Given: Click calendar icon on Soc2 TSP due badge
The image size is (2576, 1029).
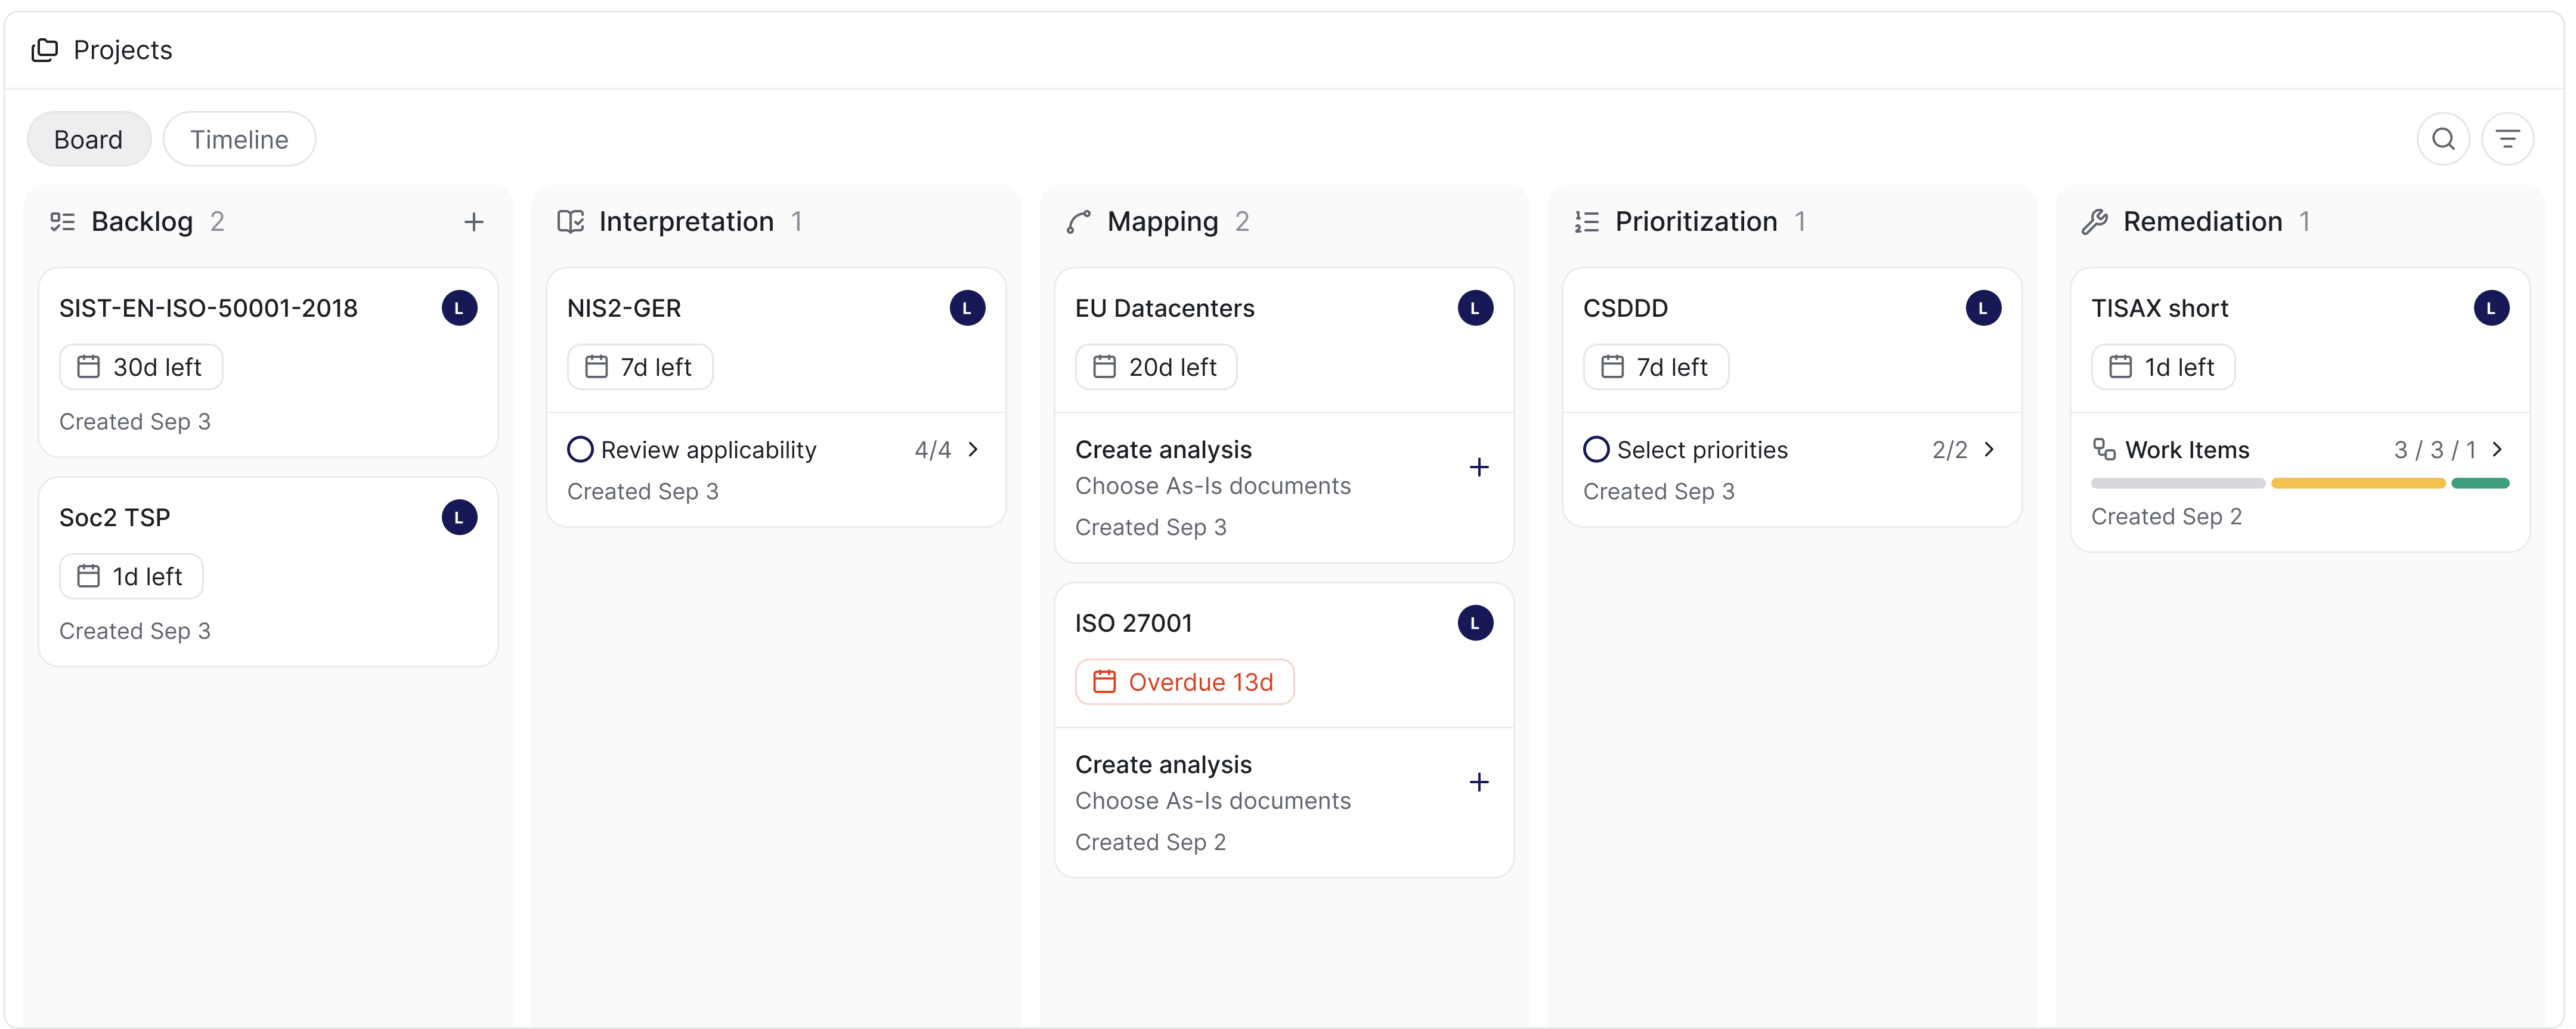Looking at the screenshot, I should [88, 576].
